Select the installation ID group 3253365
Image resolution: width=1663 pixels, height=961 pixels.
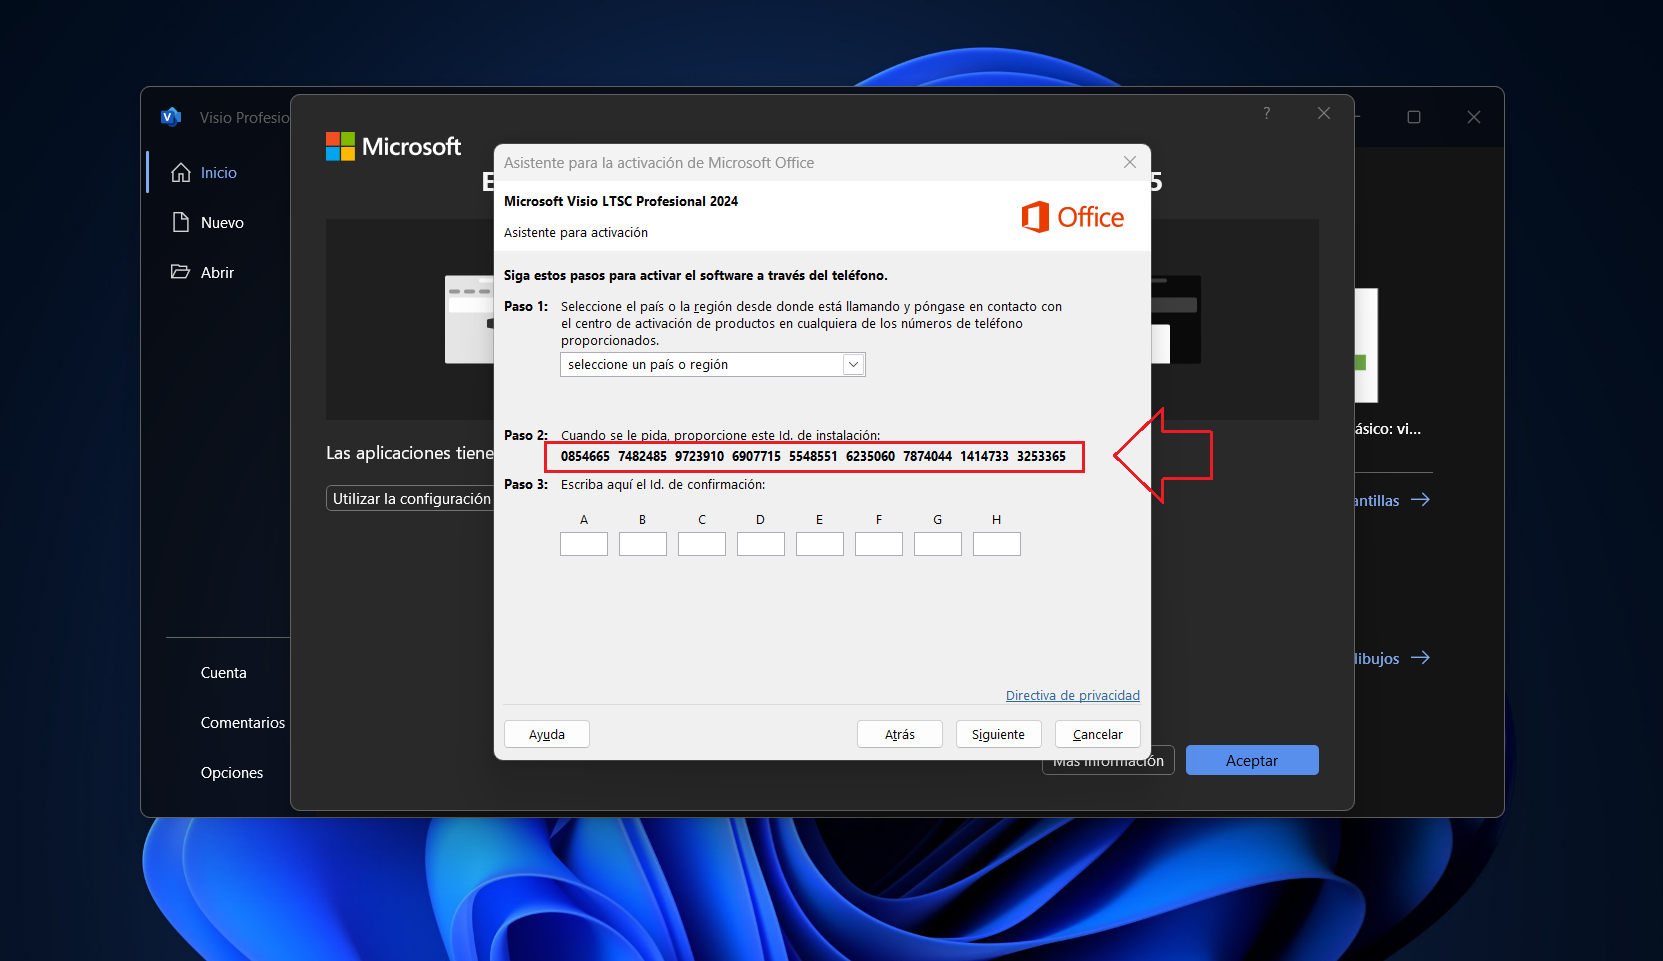[1041, 456]
